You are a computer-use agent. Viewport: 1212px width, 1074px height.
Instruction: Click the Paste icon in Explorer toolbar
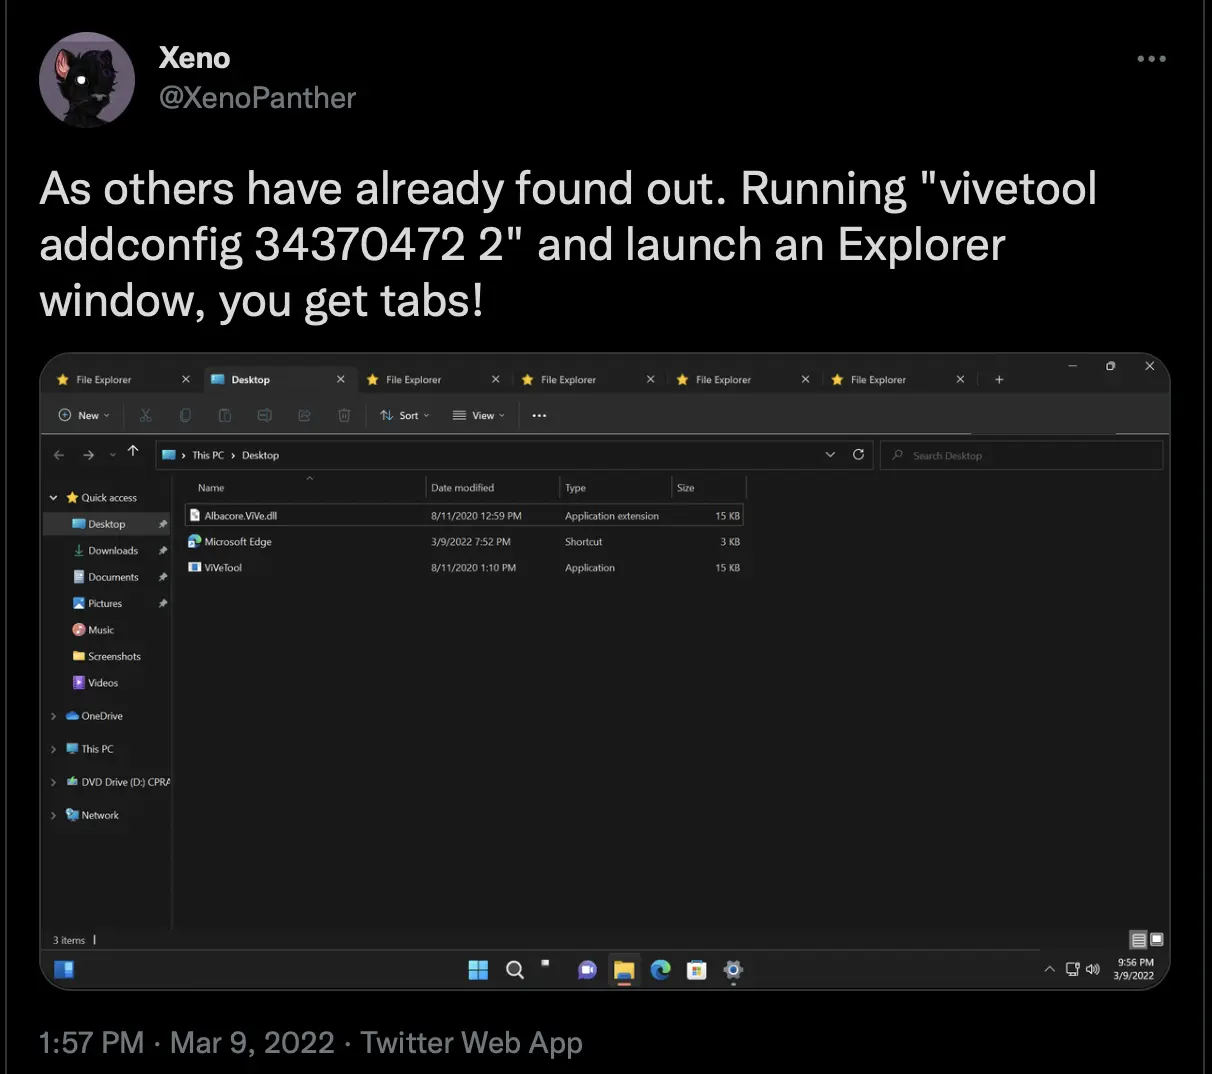pos(225,415)
